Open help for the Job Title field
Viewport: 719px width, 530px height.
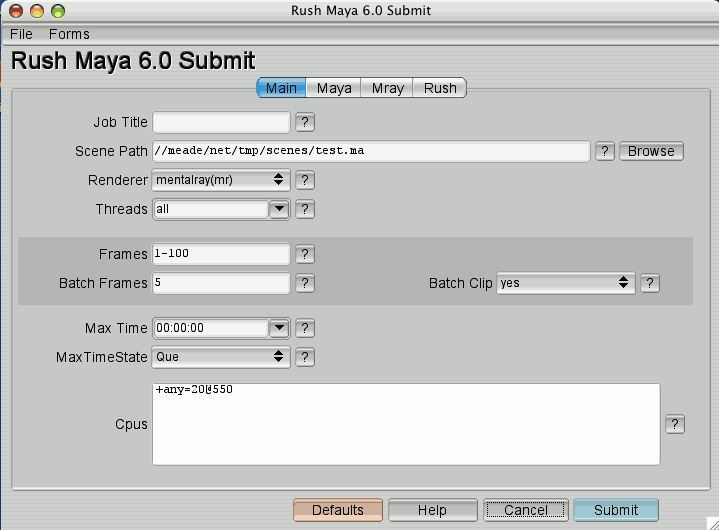pos(305,122)
